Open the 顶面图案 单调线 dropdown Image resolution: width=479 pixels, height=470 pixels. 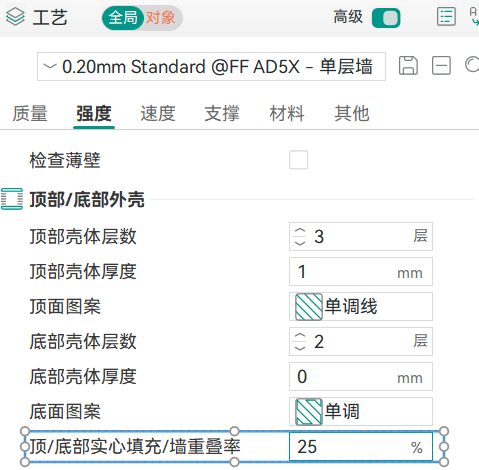tap(361, 307)
